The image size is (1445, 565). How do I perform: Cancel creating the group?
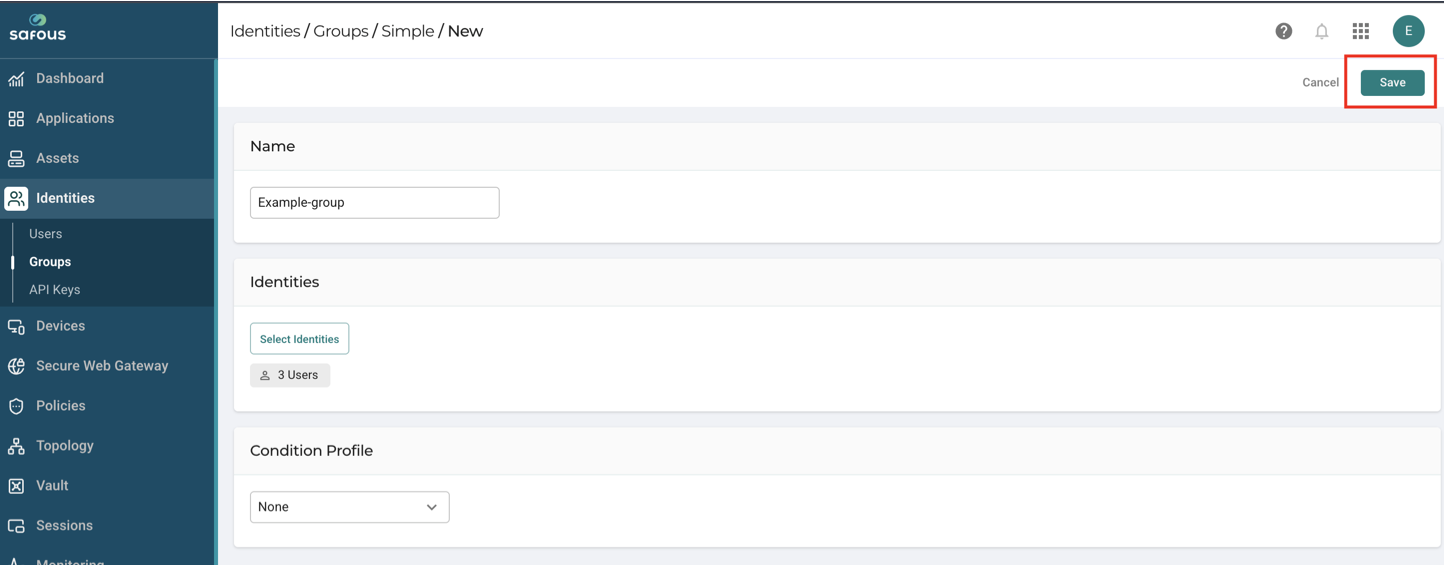click(1320, 83)
